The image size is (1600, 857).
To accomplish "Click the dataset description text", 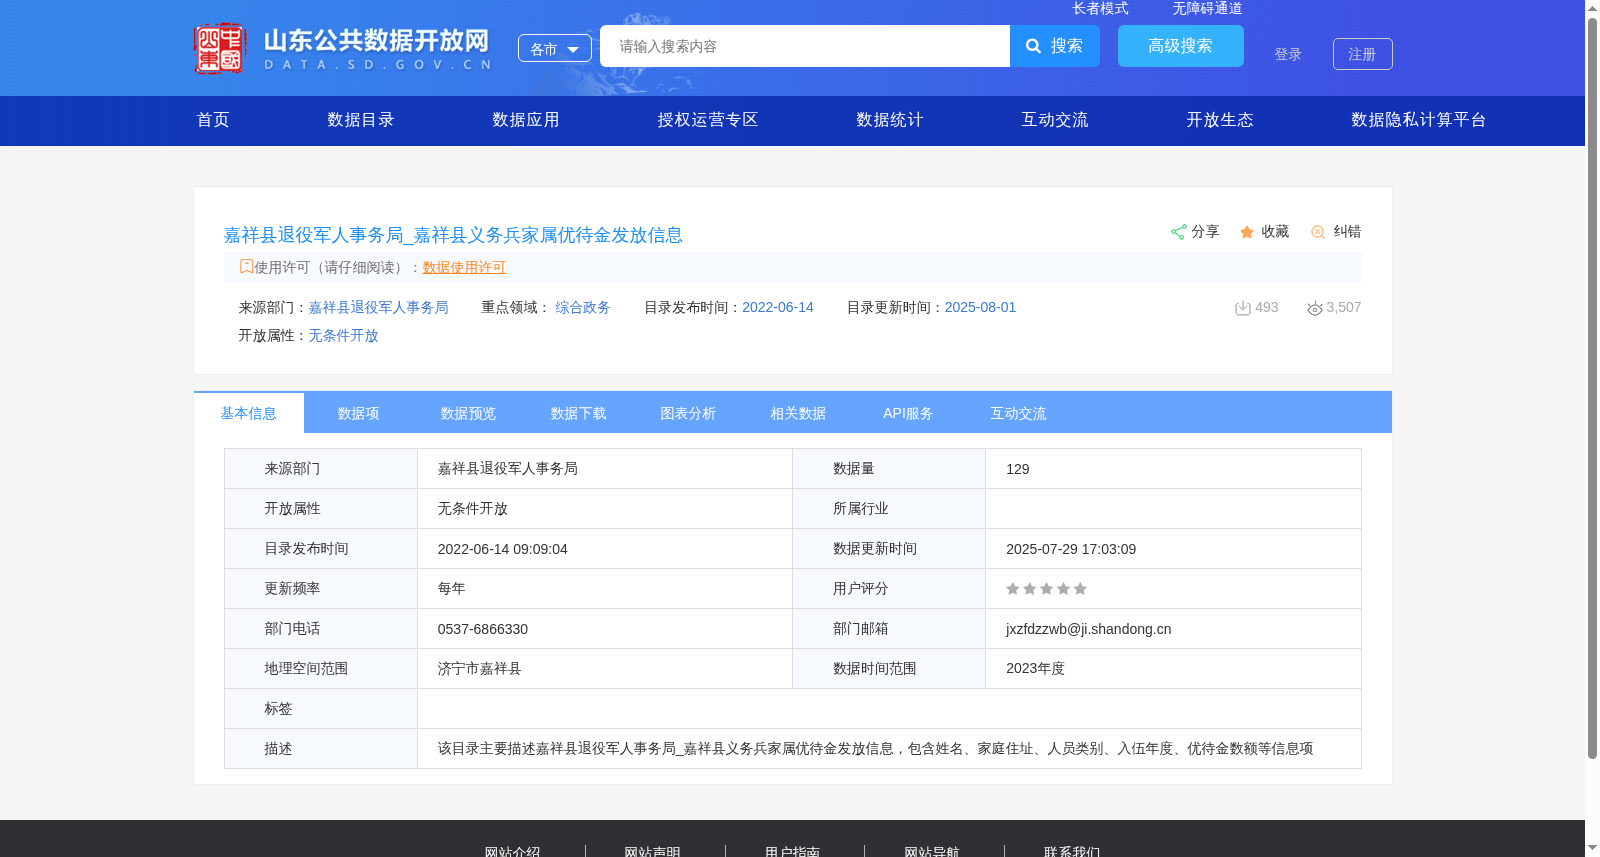I will tap(876, 749).
